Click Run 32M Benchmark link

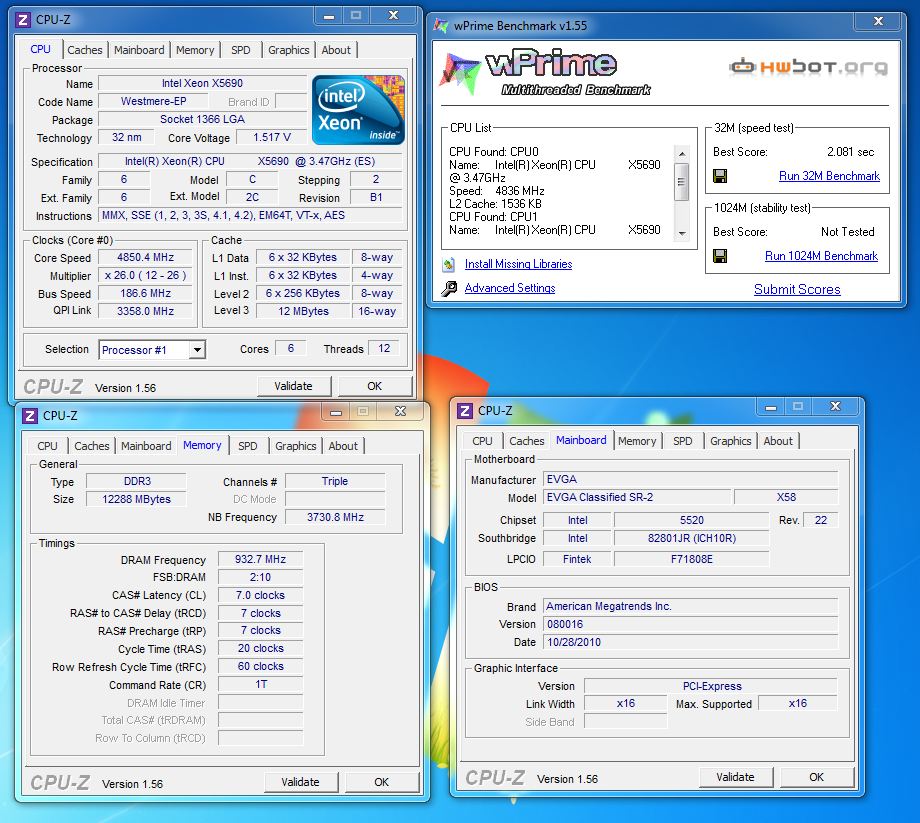(x=829, y=176)
